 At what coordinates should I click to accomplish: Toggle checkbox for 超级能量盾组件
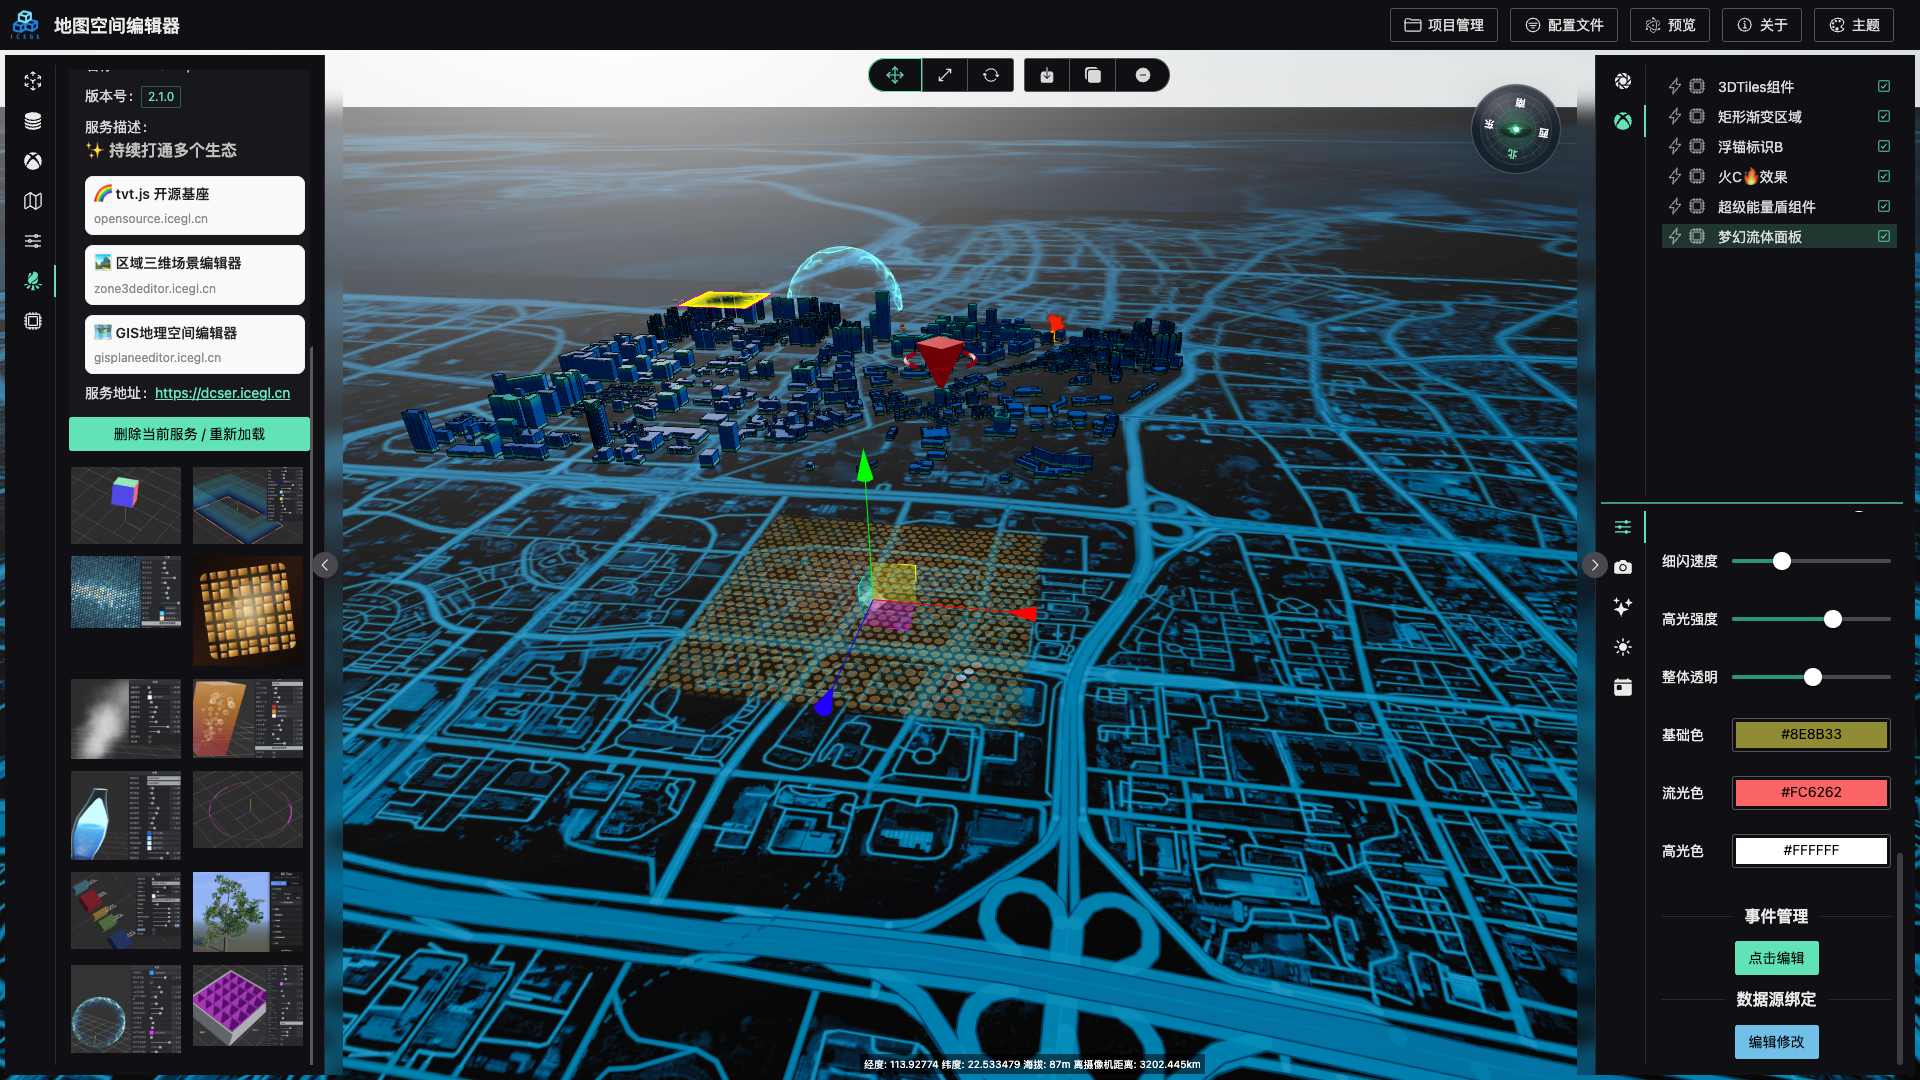pos(1883,207)
